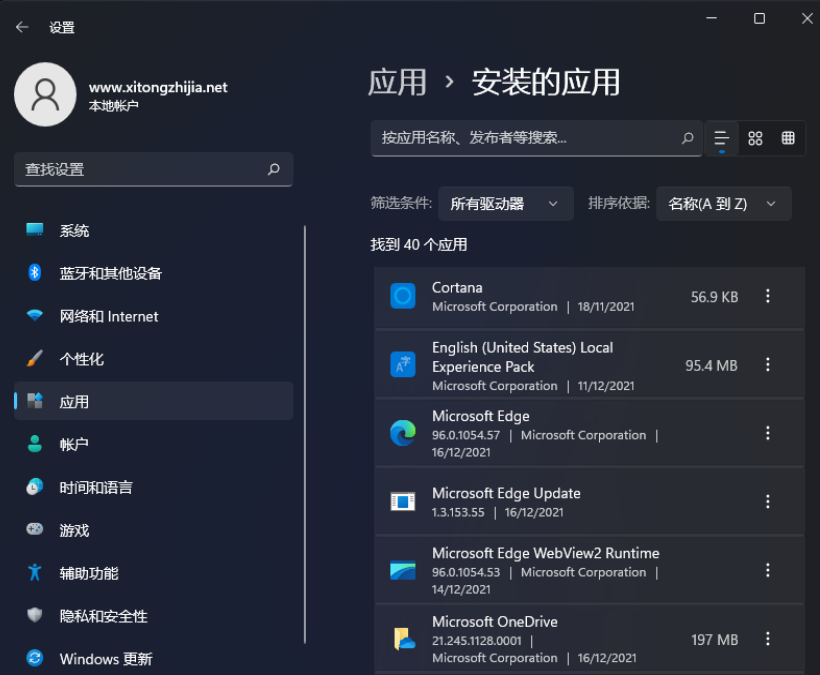The image size is (820, 675).
Task: Click the 帐户 person icon
Action: point(35,443)
